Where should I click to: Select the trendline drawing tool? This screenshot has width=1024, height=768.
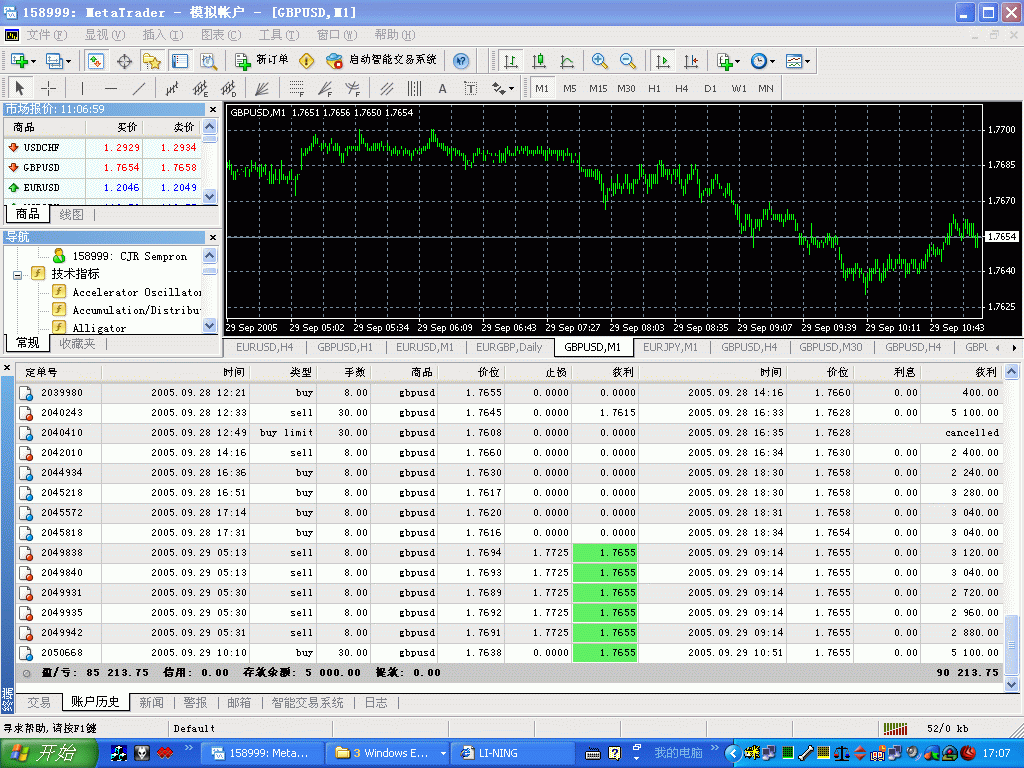click(x=139, y=88)
